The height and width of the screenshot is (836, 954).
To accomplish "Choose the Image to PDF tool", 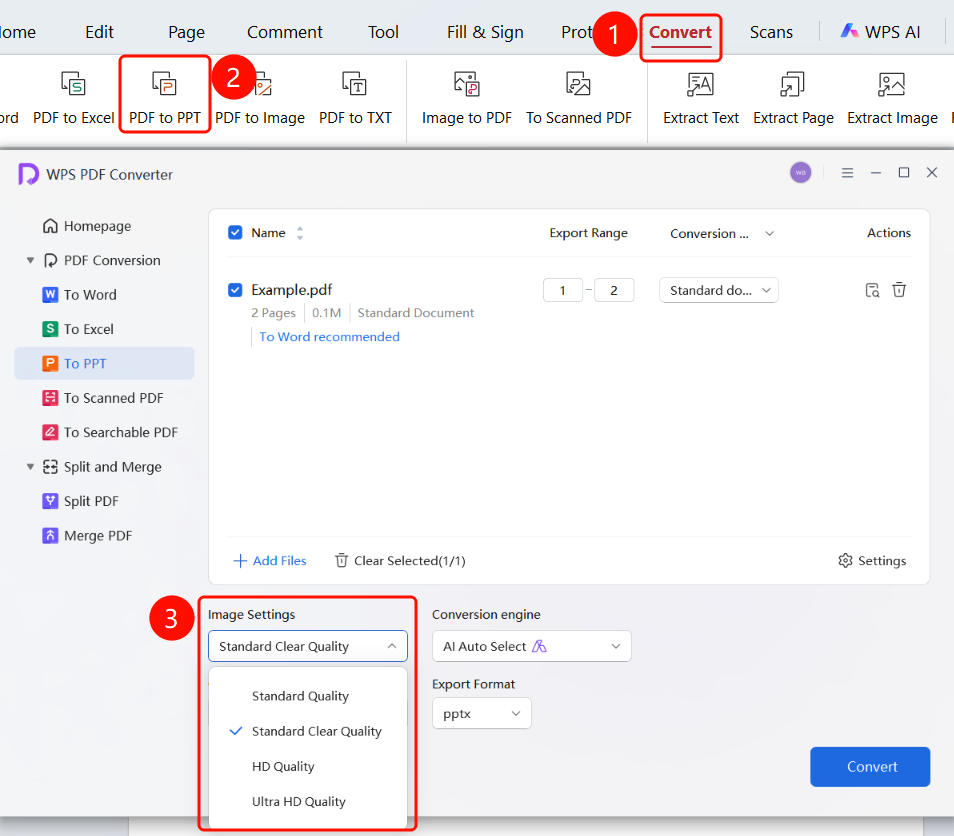I will click(467, 95).
